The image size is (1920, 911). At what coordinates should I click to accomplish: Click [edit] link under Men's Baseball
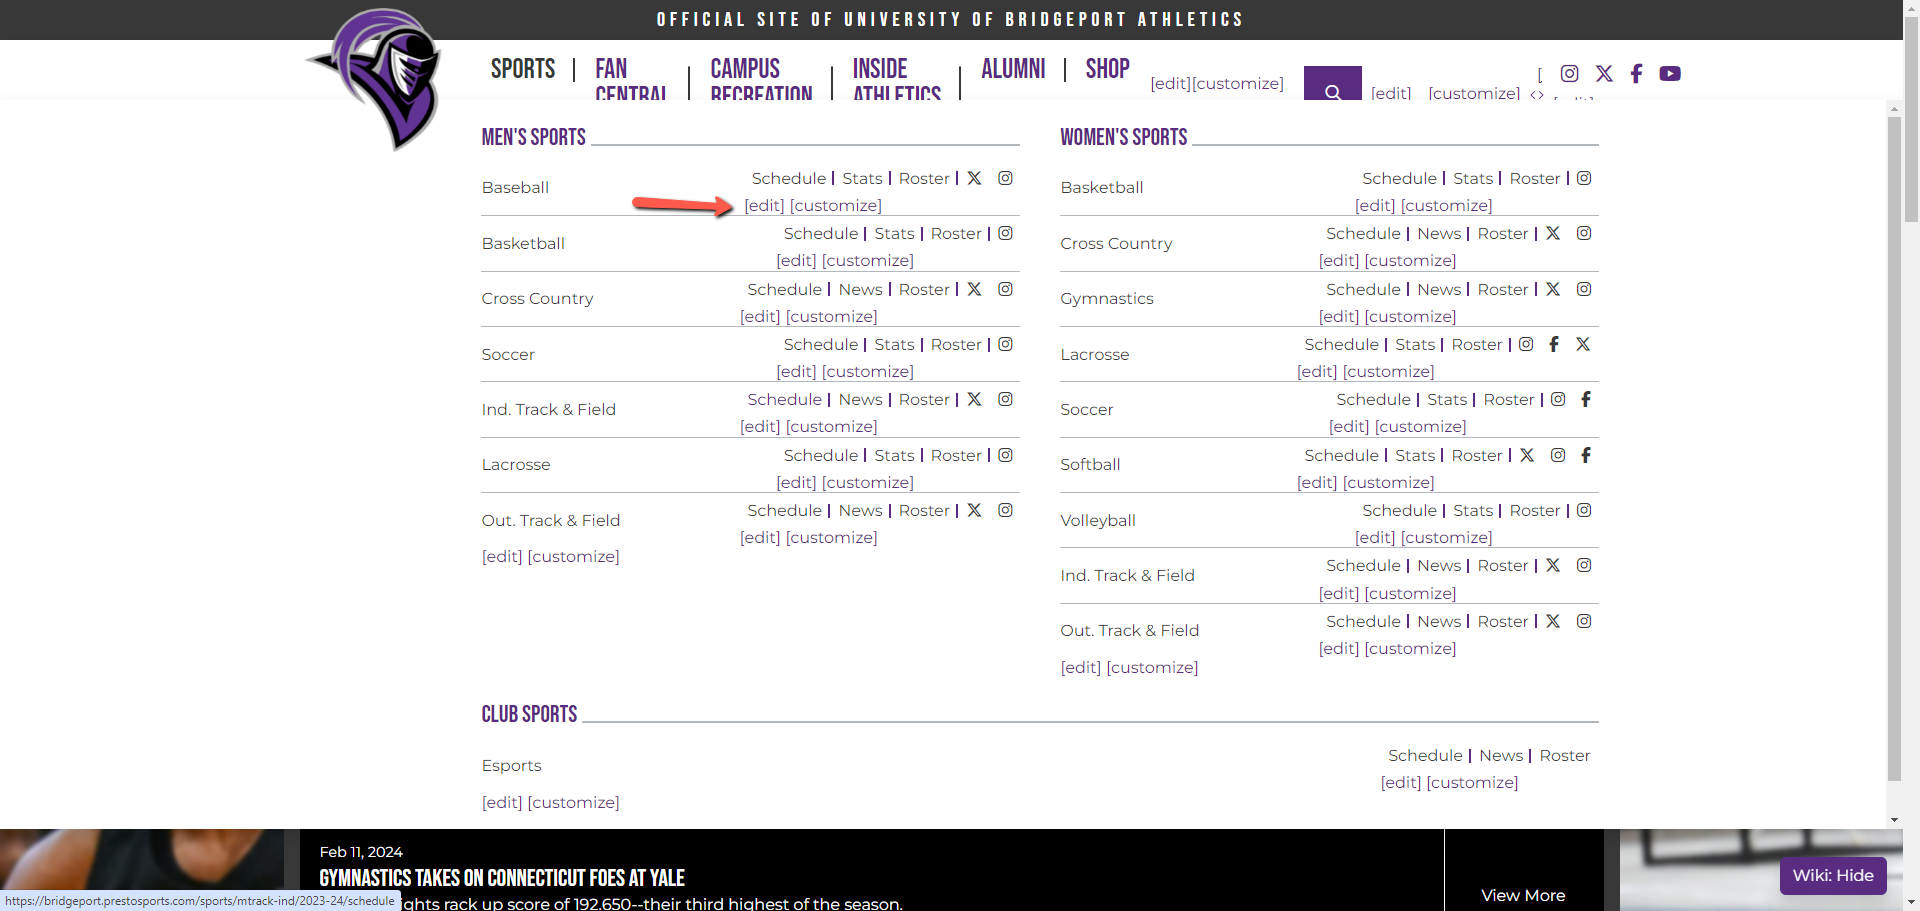(x=764, y=205)
